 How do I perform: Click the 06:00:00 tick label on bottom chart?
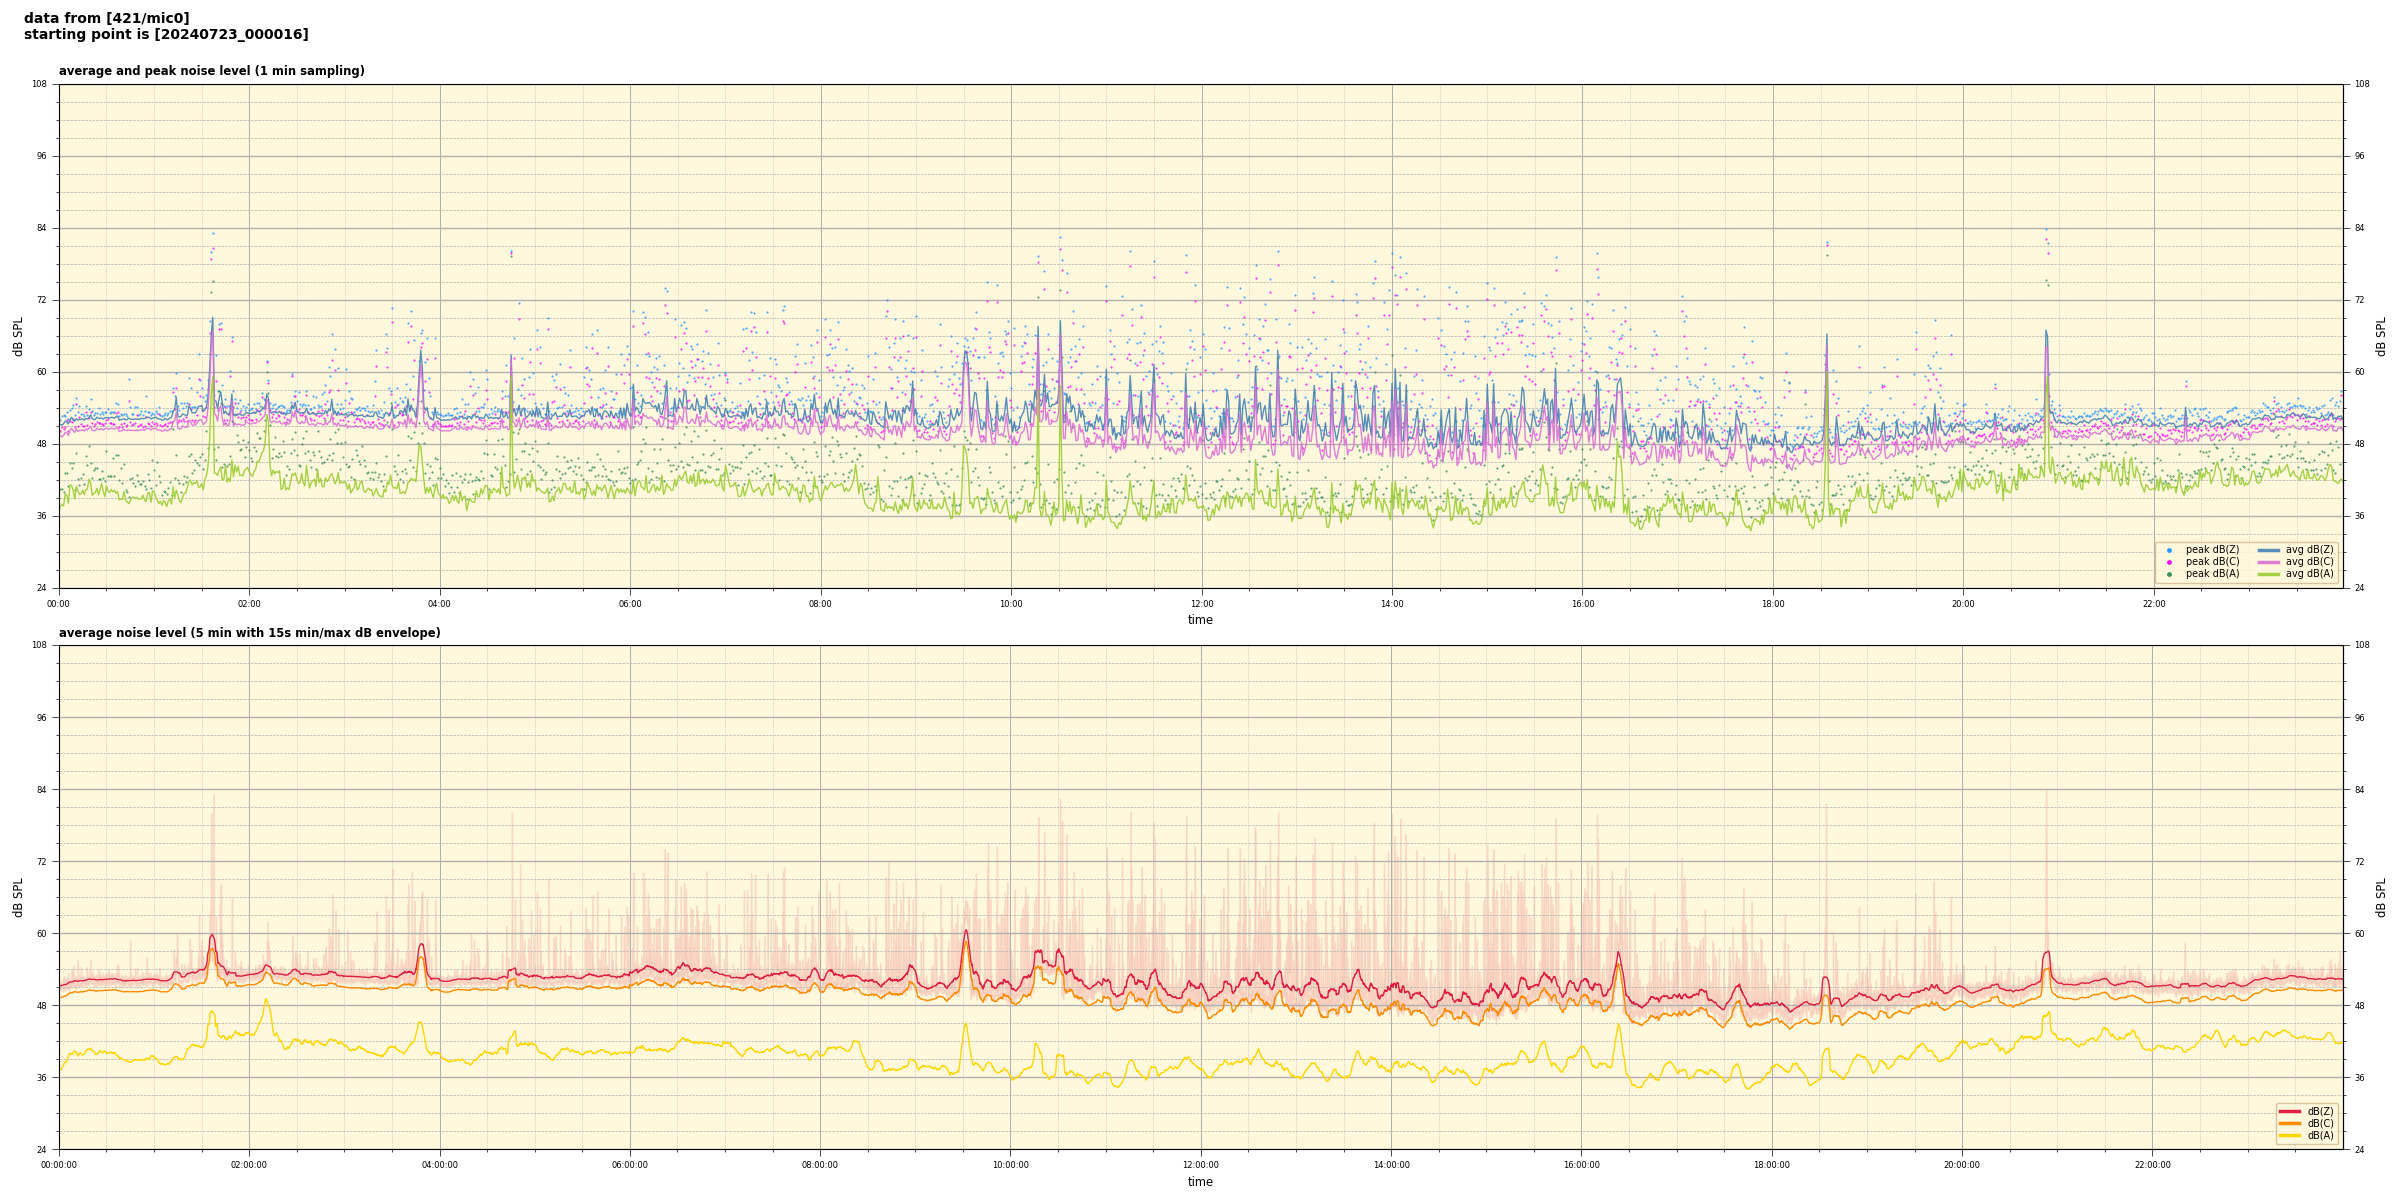coord(630,1165)
